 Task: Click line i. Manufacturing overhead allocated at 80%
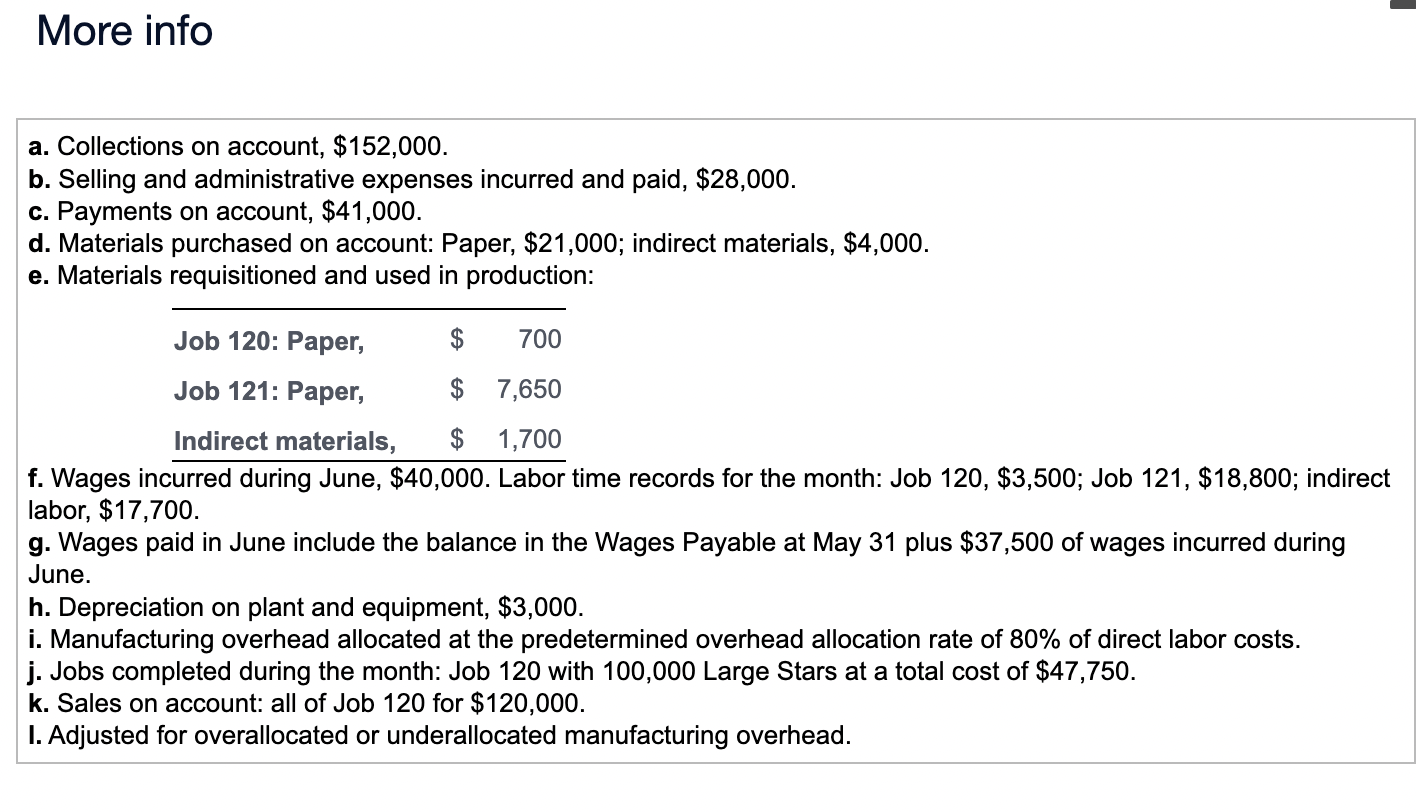point(665,639)
